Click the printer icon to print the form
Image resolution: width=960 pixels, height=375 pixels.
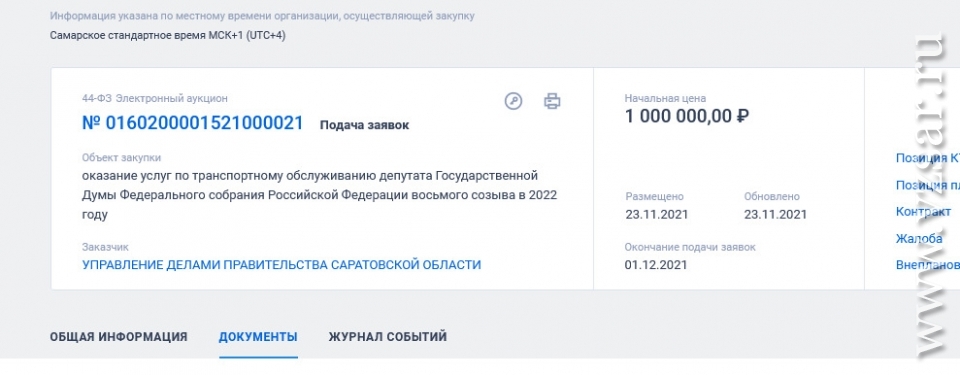552,100
